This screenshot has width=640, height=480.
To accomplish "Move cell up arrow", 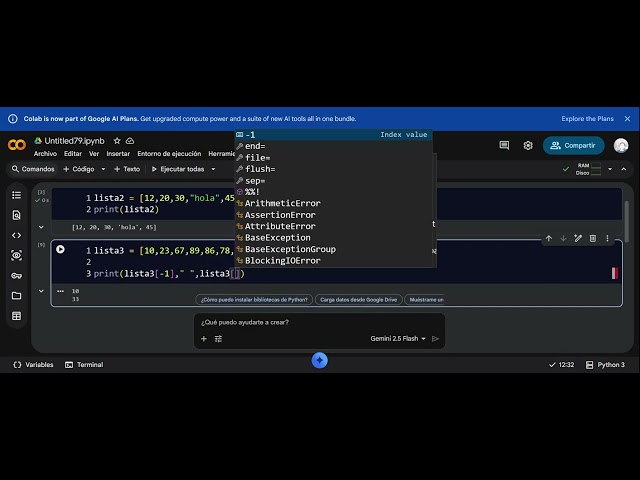I will pos(549,238).
